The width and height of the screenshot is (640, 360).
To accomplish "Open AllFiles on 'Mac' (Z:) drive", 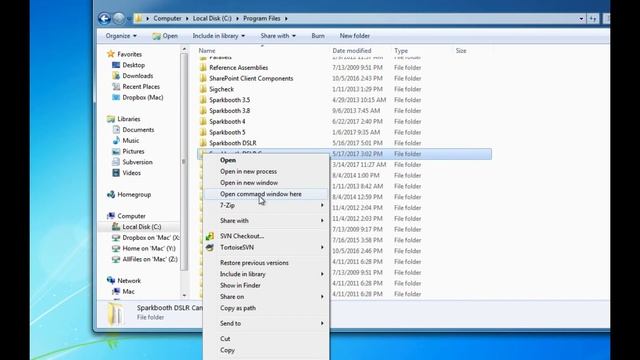I will click(150, 259).
